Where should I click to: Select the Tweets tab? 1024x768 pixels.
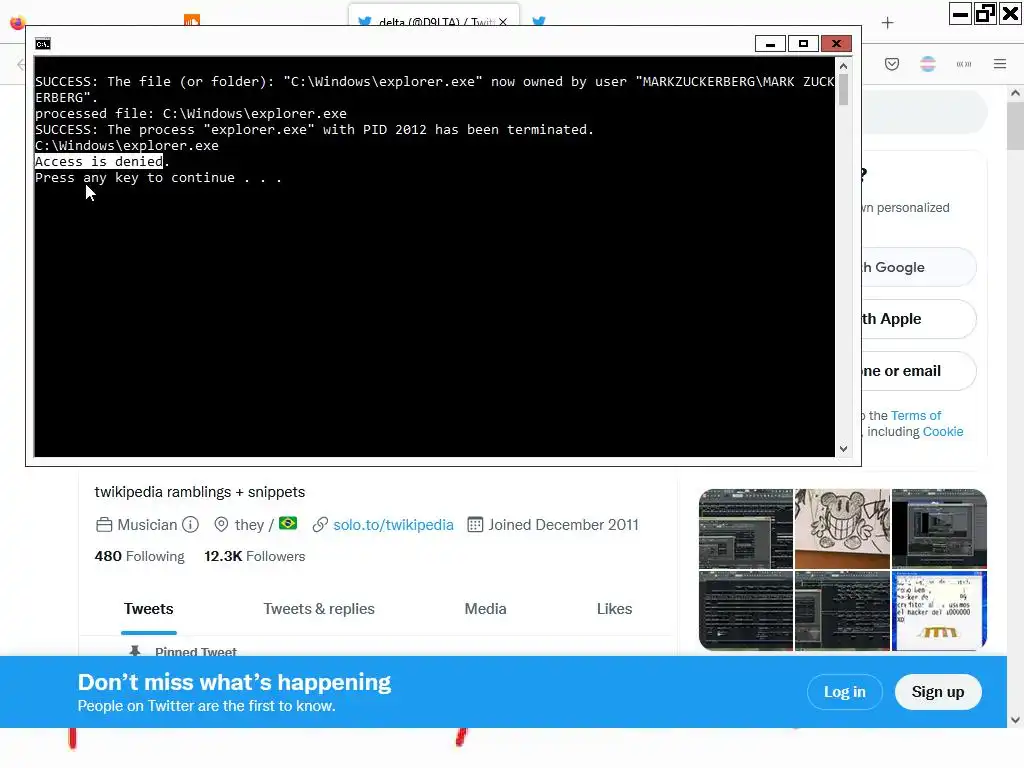coord(149,609)
